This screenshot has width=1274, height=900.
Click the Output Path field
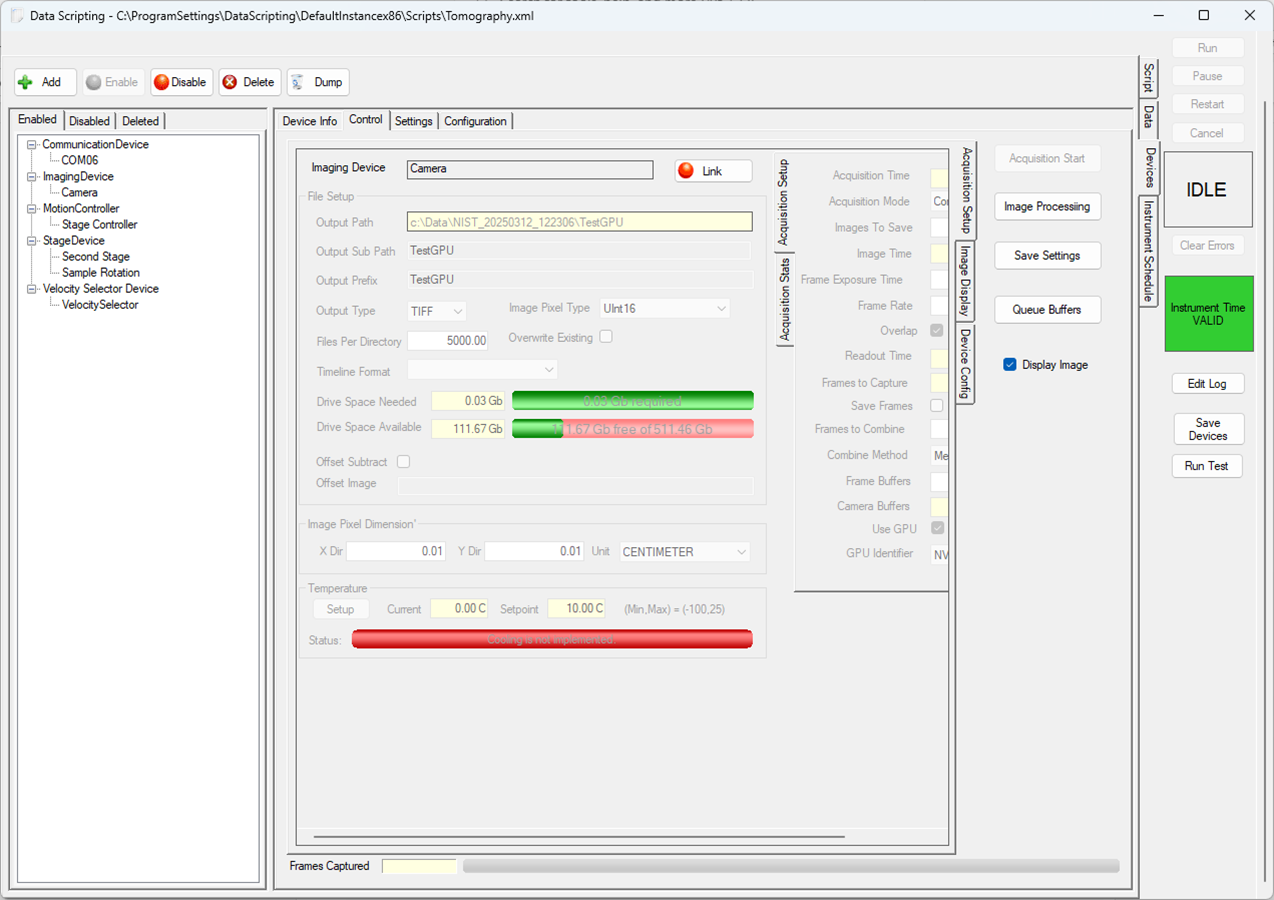pyautogui.click(x=580, y=222)
